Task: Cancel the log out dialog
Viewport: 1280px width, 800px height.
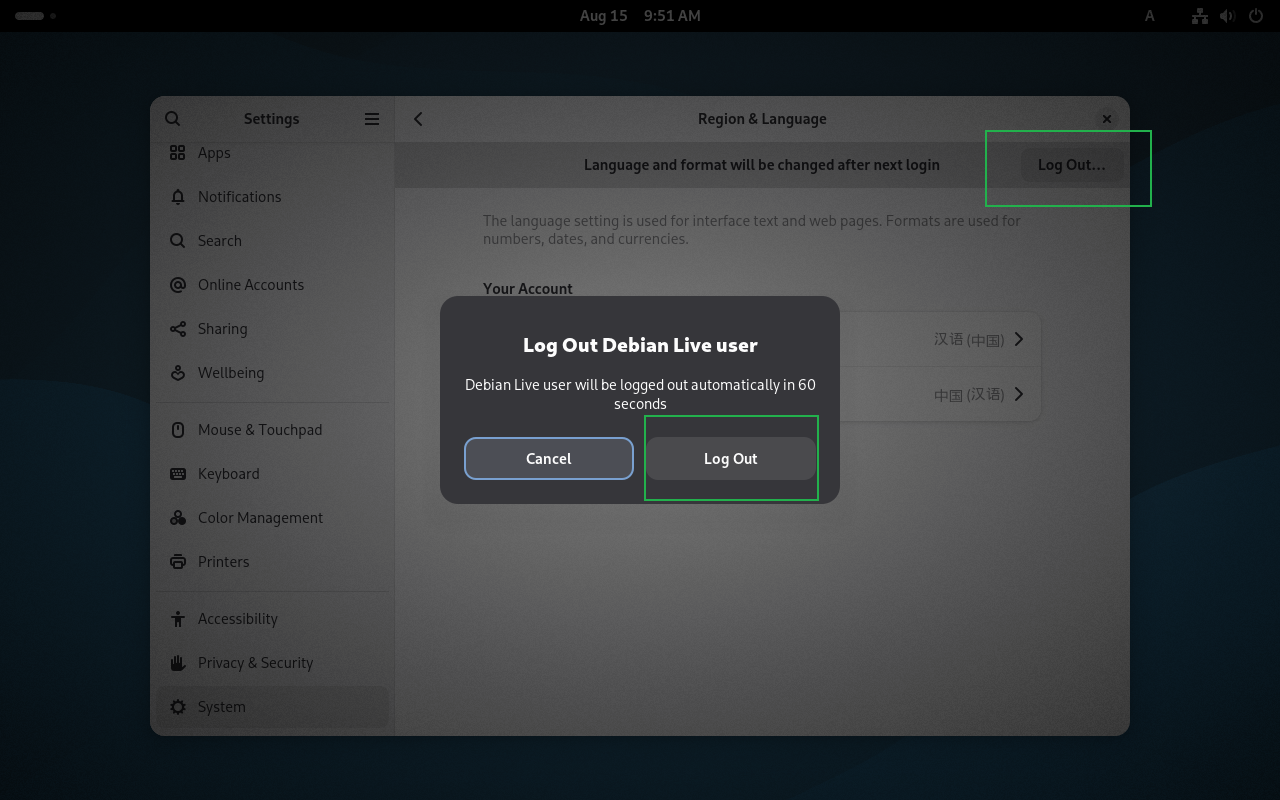Action: pos(549,459)
